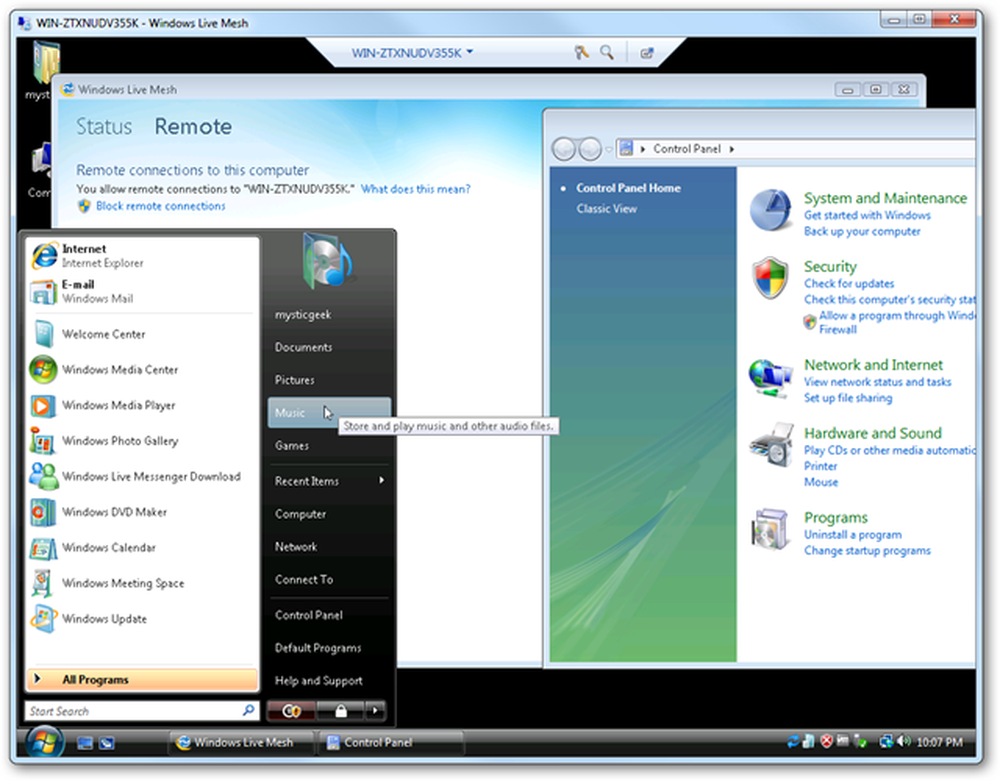Screen dimensions: 1000x781
Task: Launch Windows Mail E-mail entry
Action: click(x=142, y=291)
